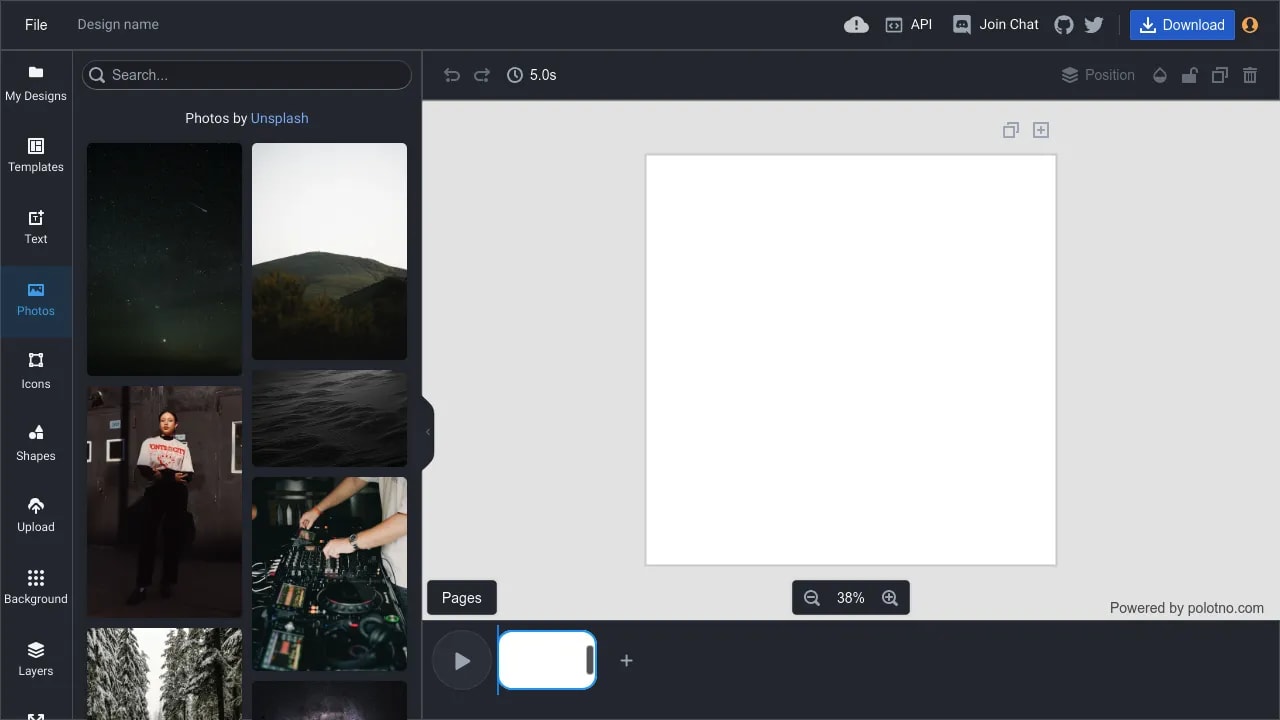The height and width of the screenshot is (720, 1280).
Task: Click the Download button
Action: point(1181,24)
